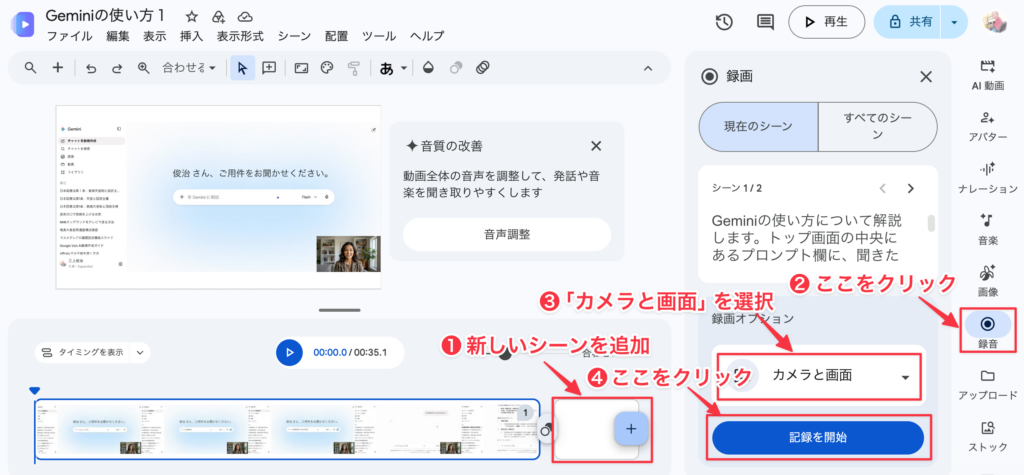Screen dimensions: 1024x475
Task: Click the search icon in the toolbar
Action: pos(30,68)
